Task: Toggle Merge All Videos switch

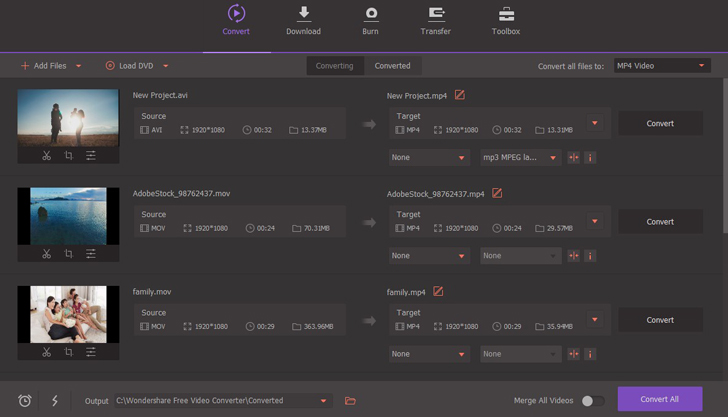Action: click(592, 401)
